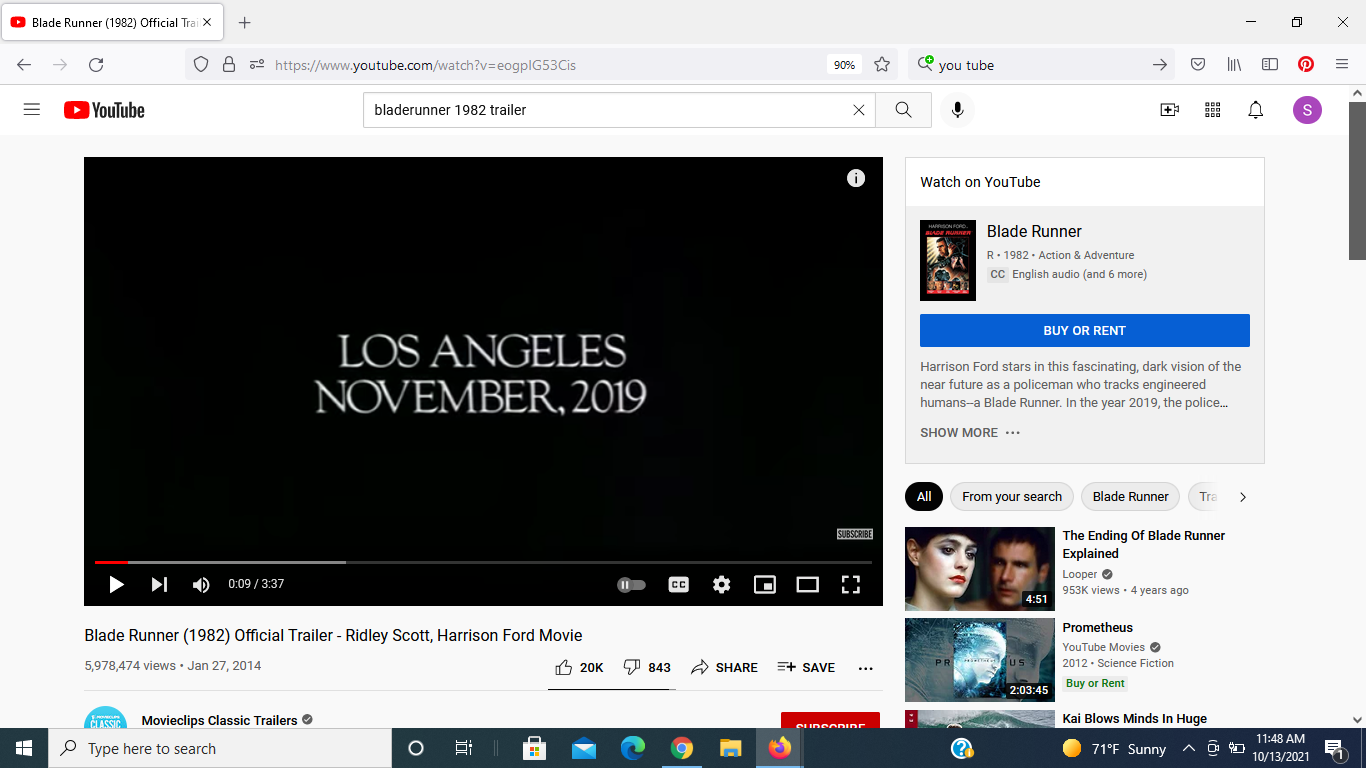Close the Blade Runner browser tab
Viewport: 1366px width, 768px height.
point(207,22)
